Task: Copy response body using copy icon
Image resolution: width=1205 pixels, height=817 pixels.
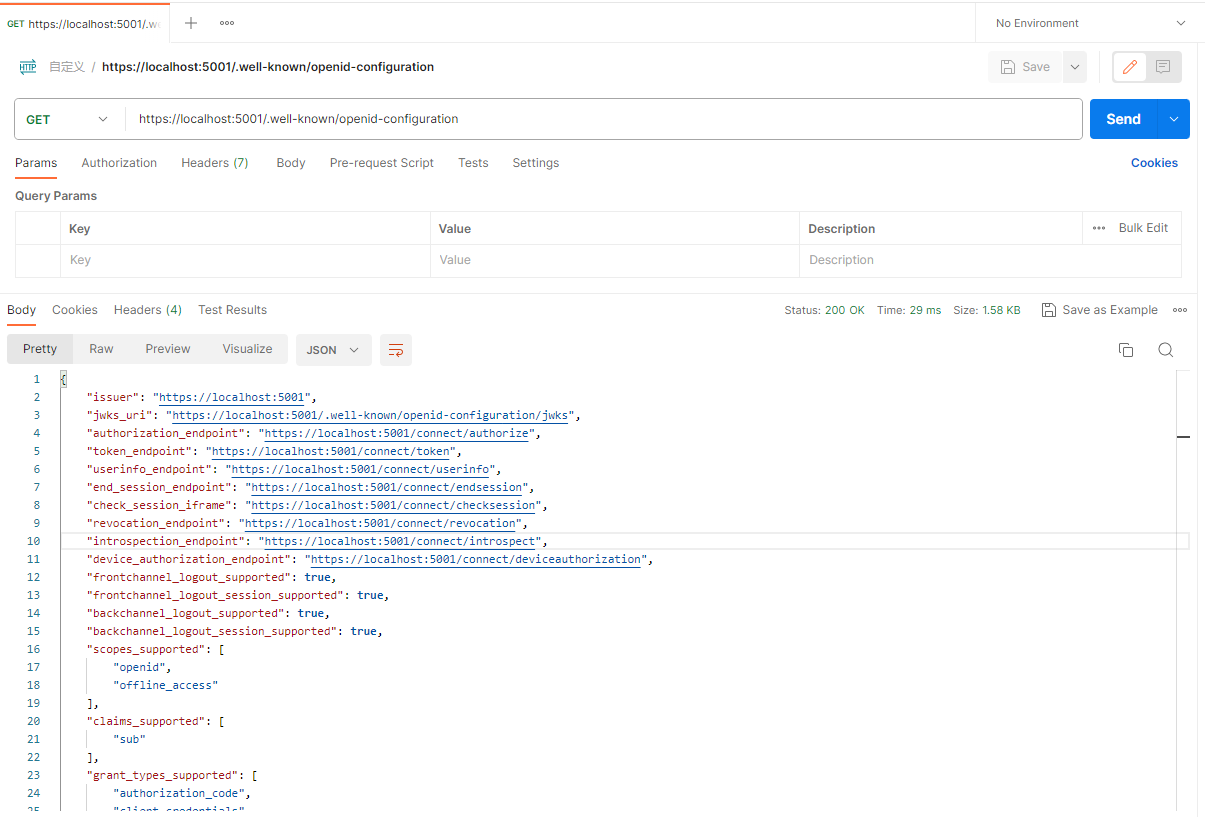Action: [x=1126, y=350]
